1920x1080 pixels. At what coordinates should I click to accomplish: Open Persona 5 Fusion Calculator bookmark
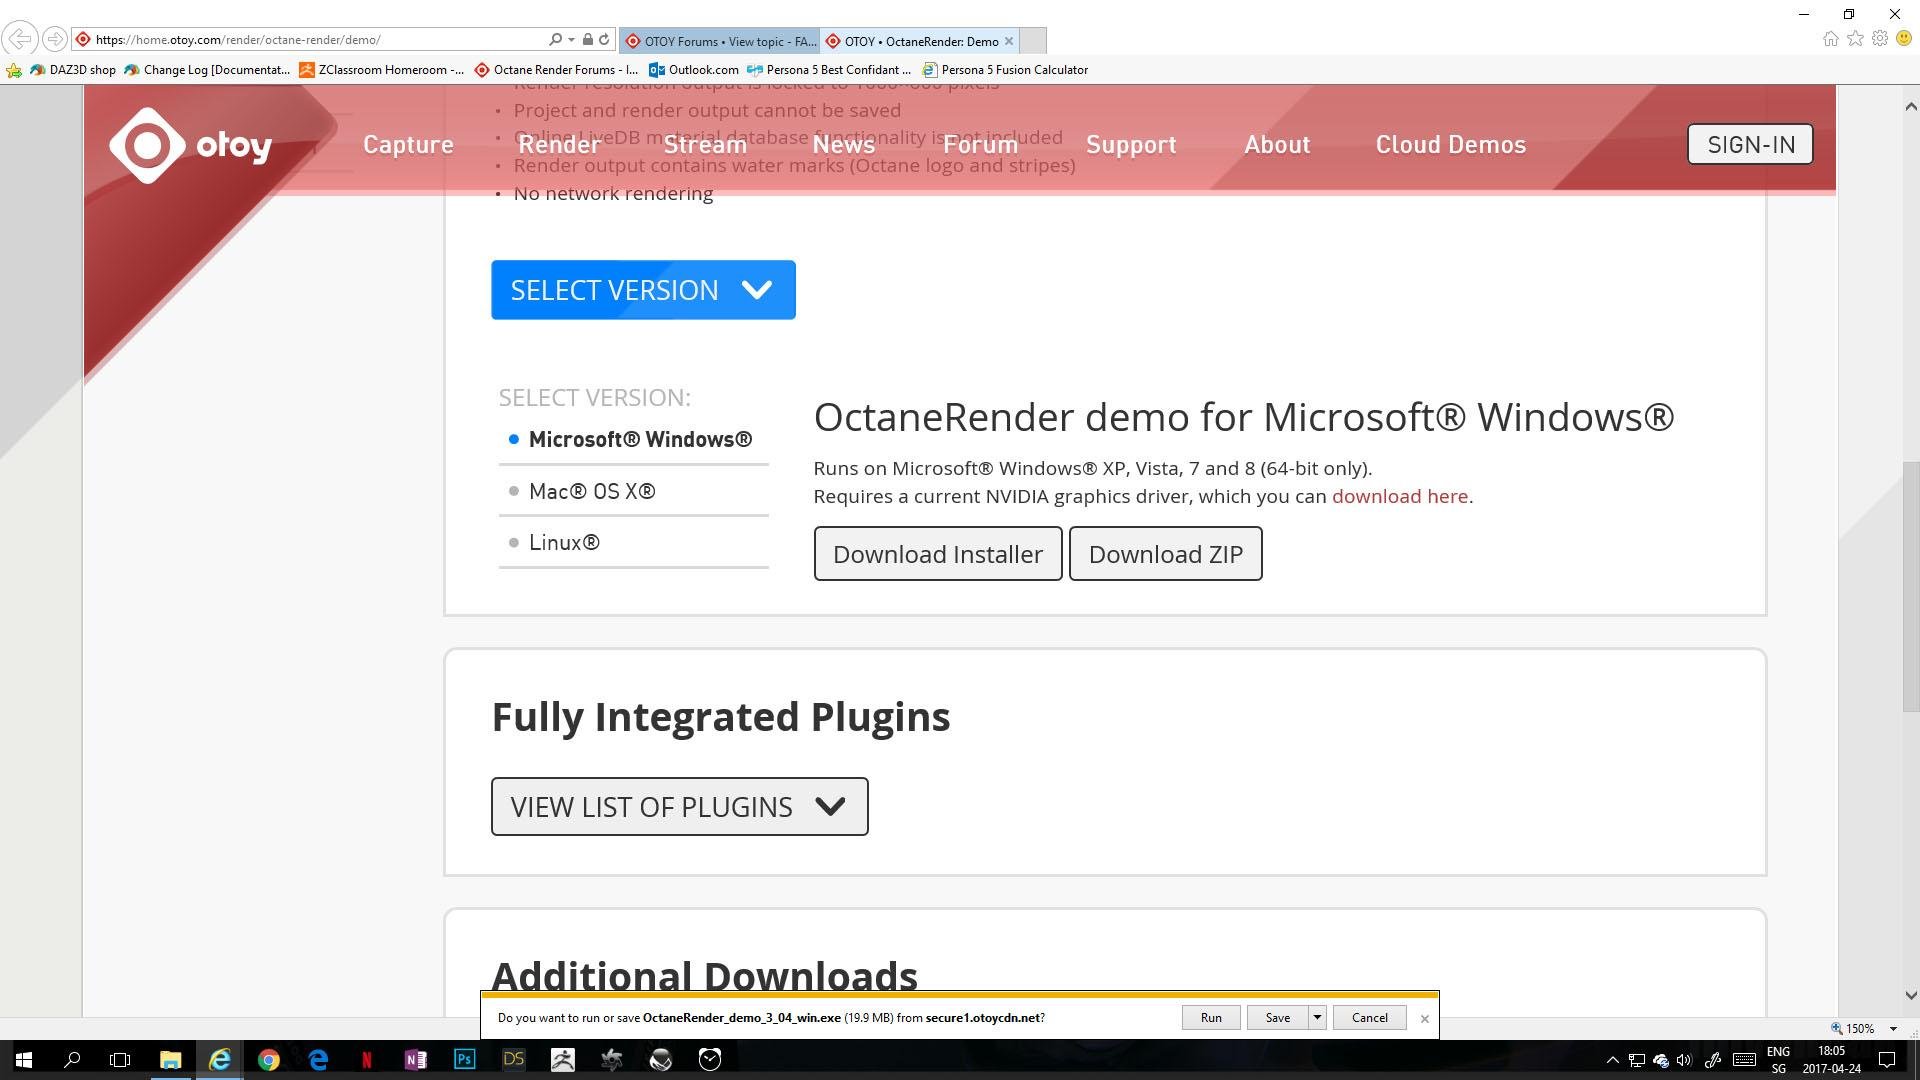tap(1005, 70)
